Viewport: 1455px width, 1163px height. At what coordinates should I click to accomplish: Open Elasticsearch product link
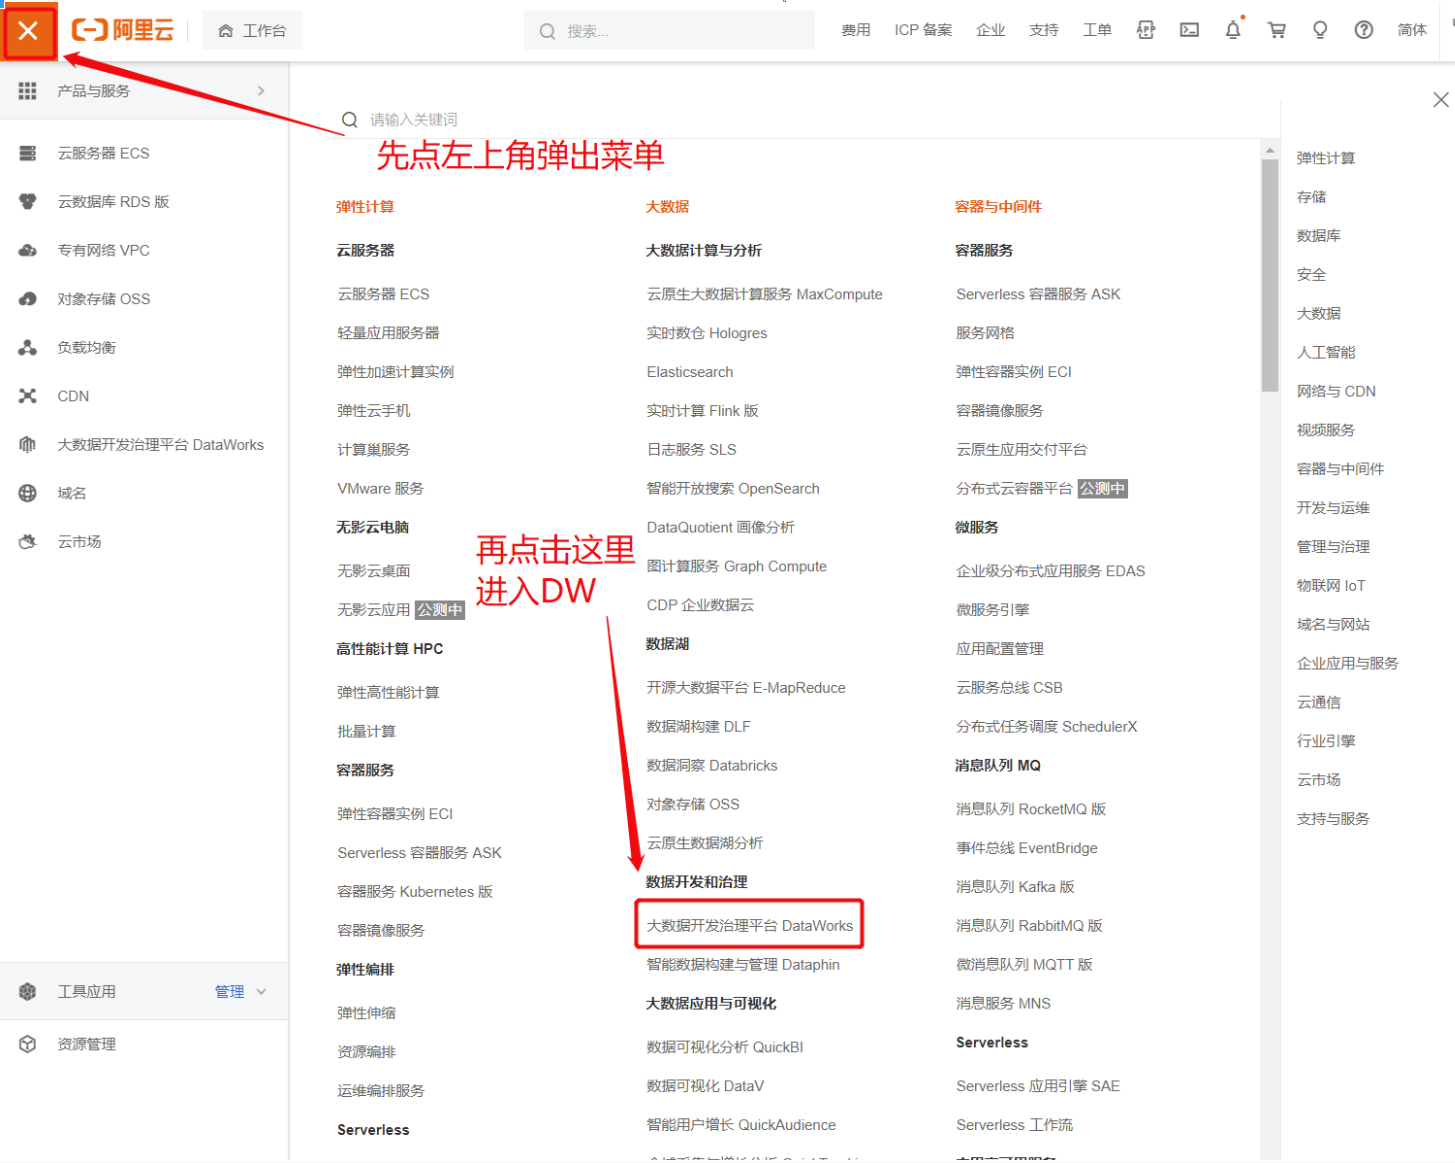coord(690,372)
